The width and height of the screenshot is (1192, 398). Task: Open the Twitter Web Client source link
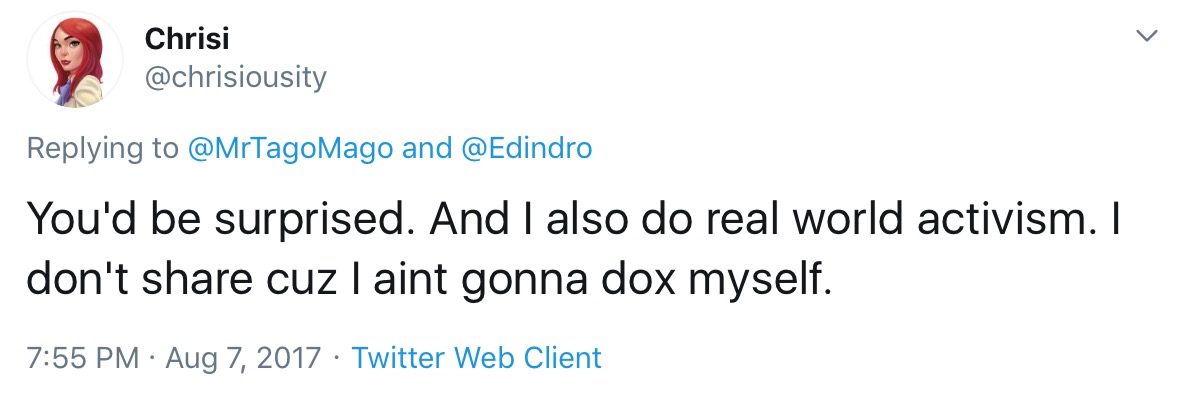476,357
